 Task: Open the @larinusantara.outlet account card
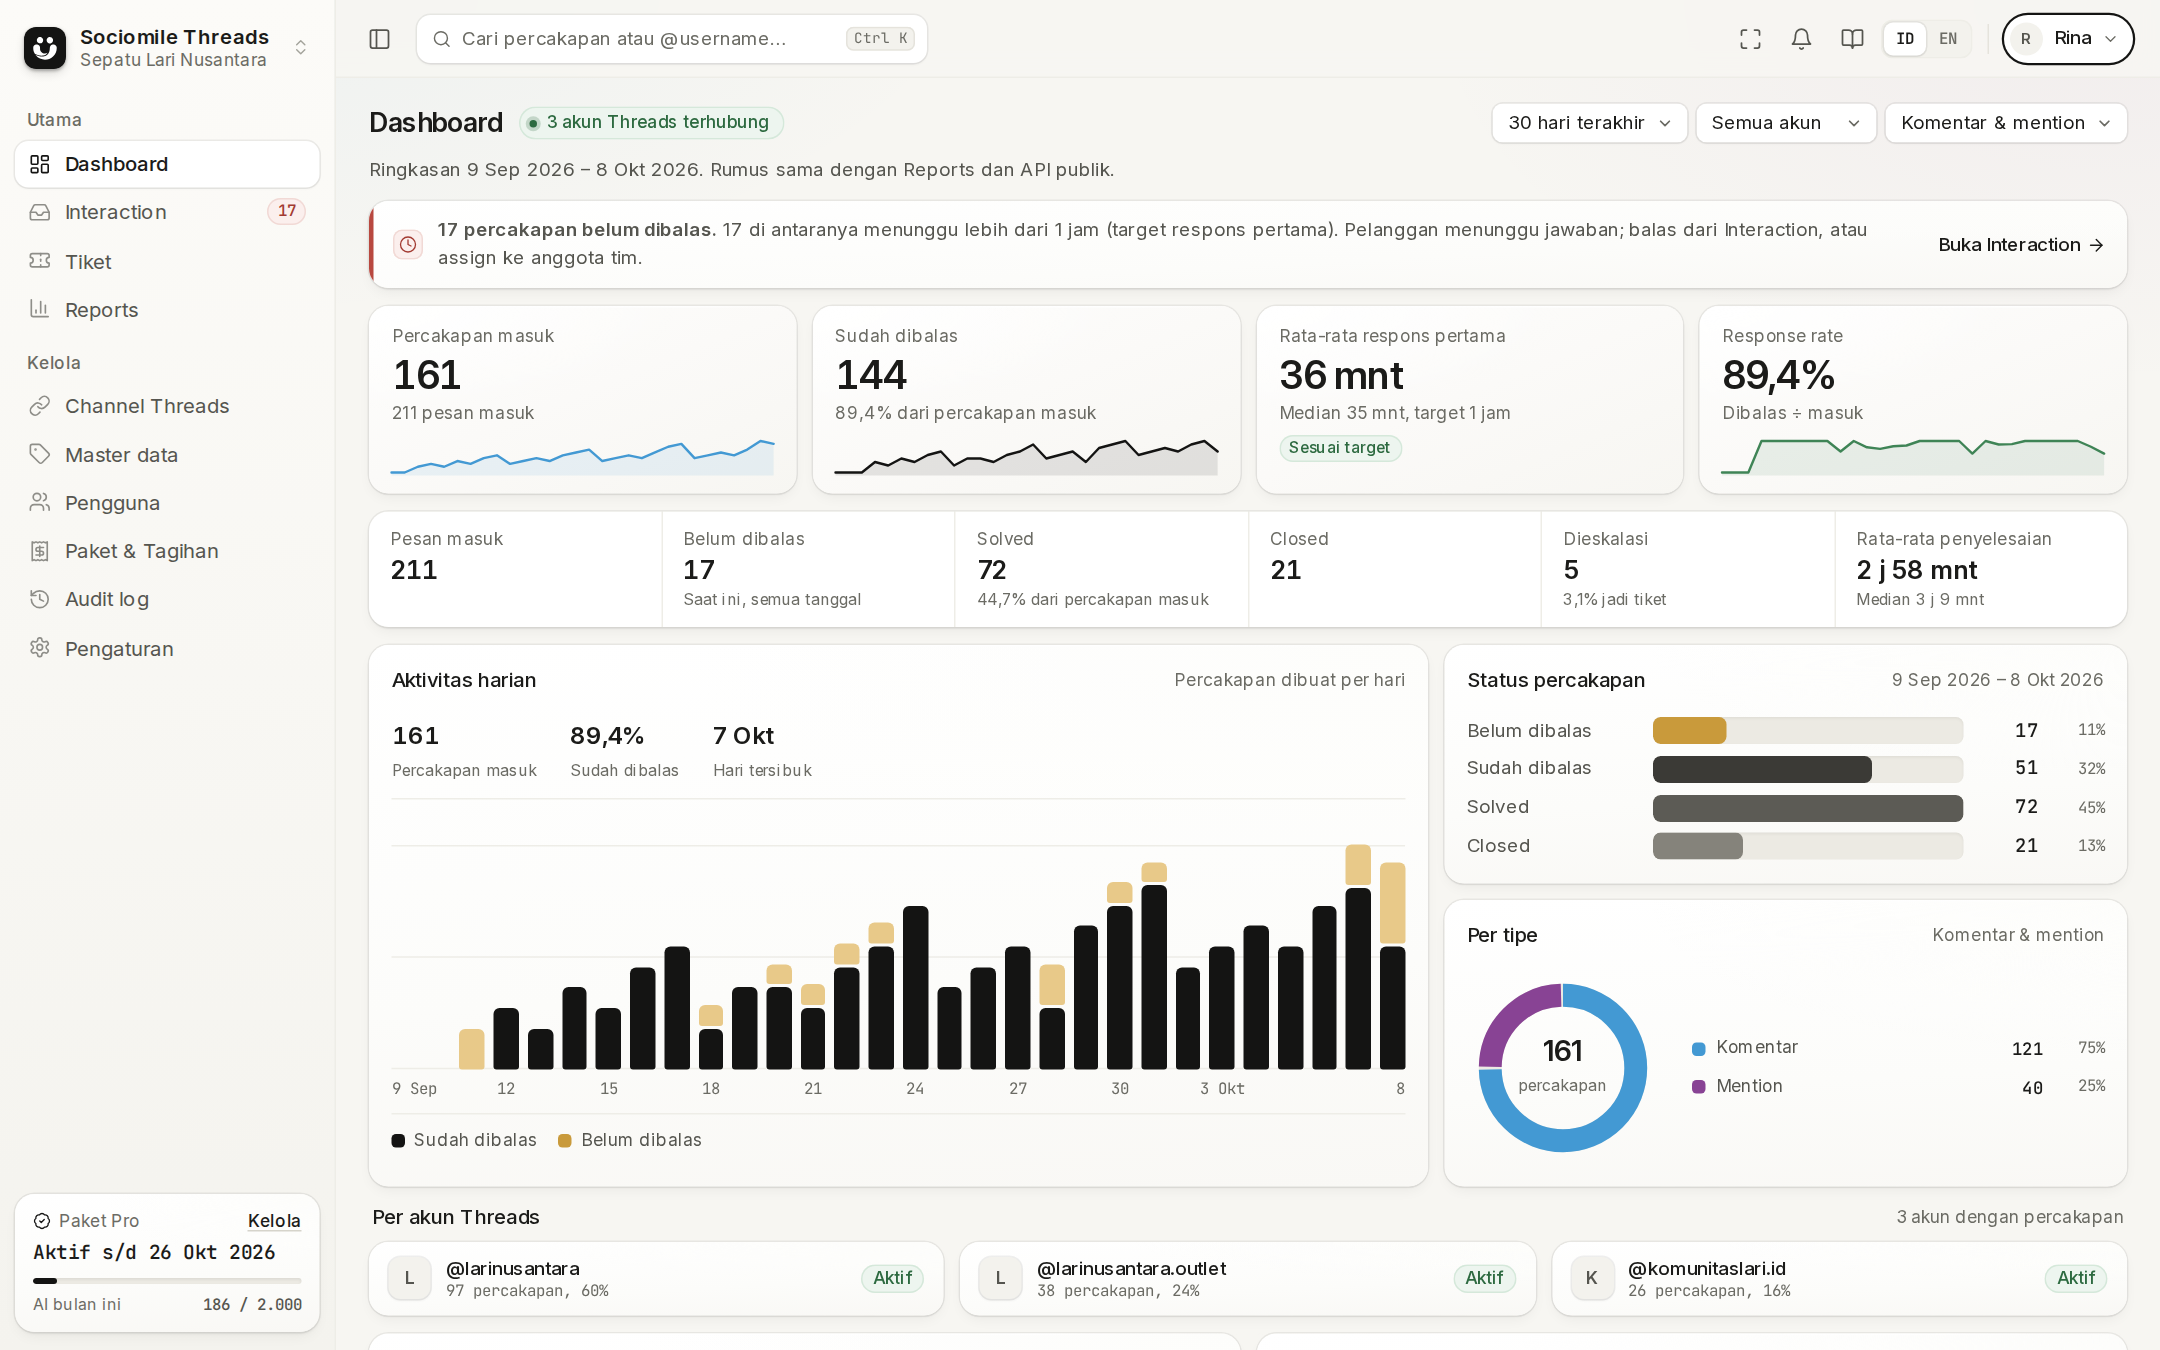click(x=1247, y=1278)
